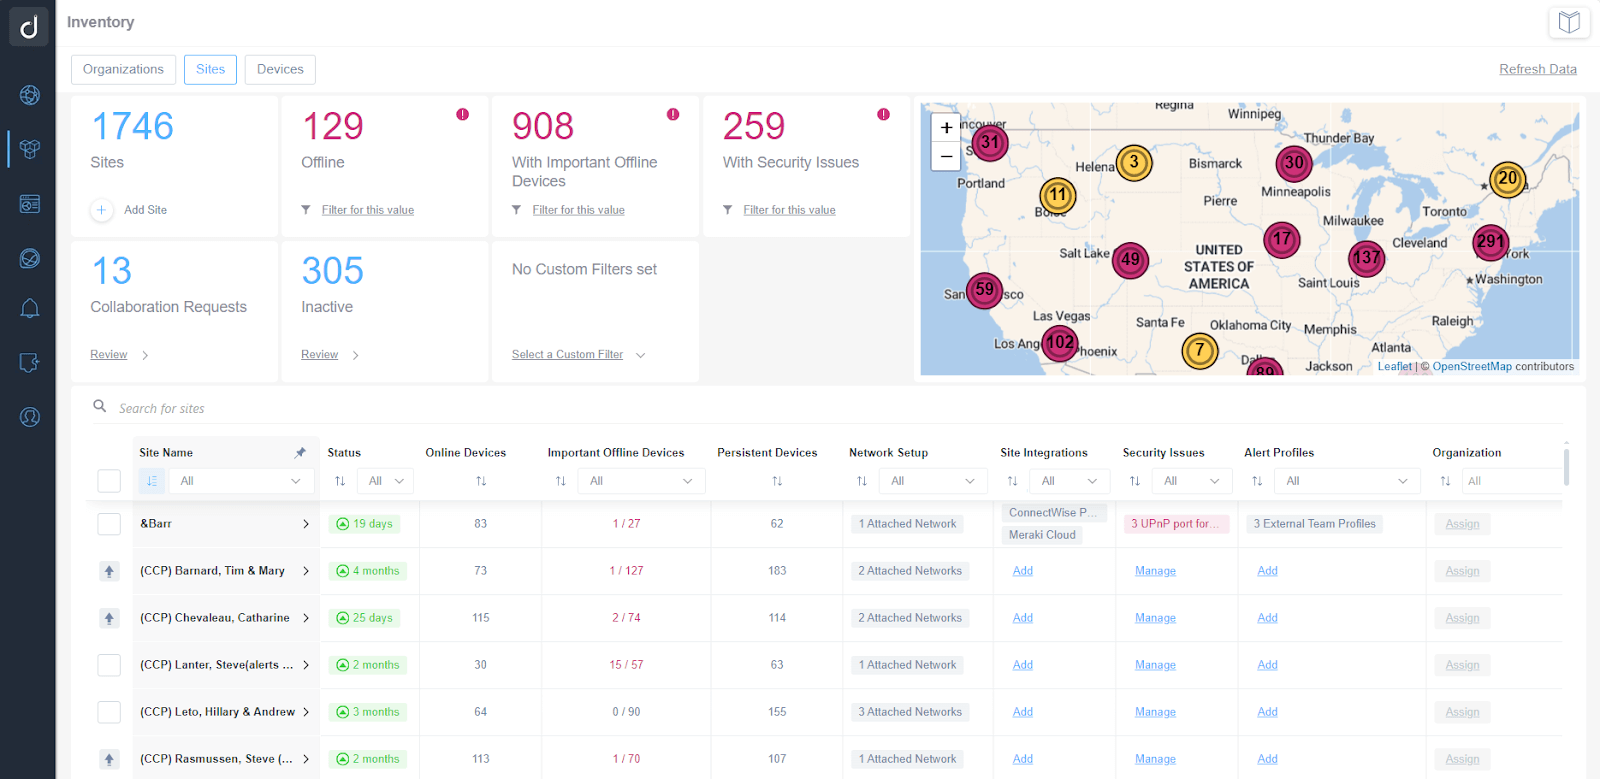The image size is (1600, 779).
Task: Open the Status filter dropdown
Action: click(x=385, y=481)
